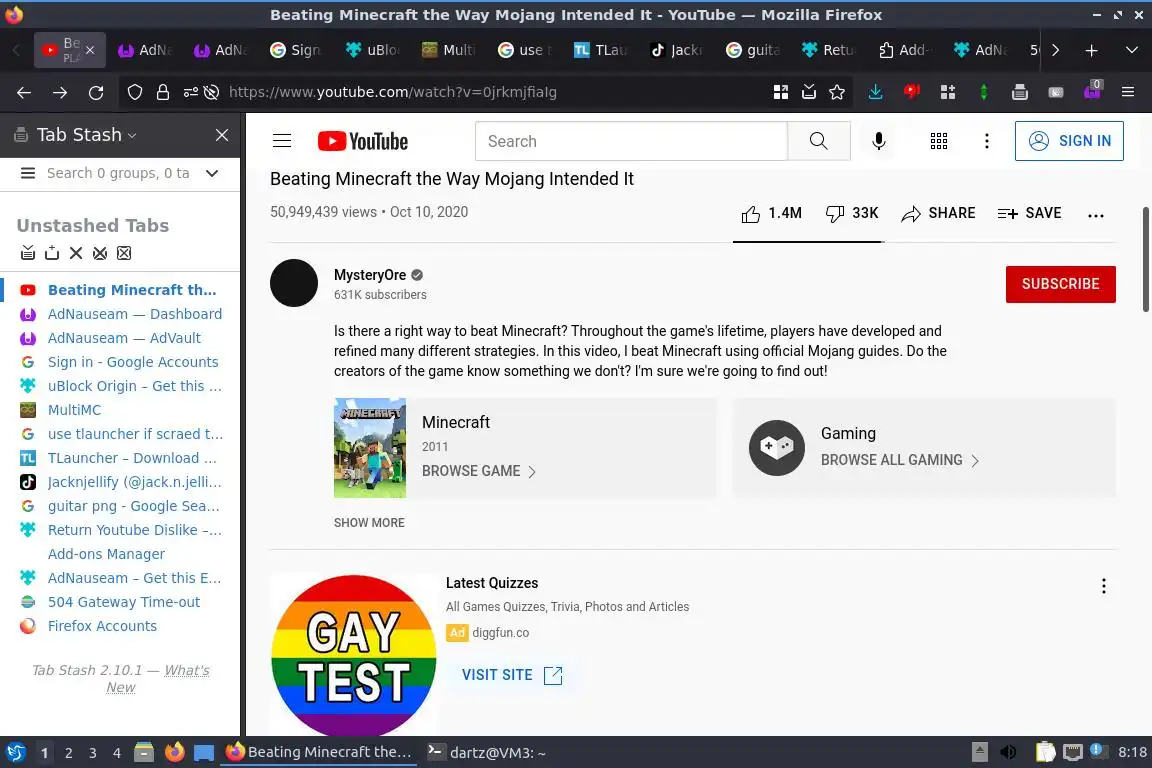Viewport: 1152px width, 768px height.
Task: Click the volume speaker in system tray
Action: (x=1009, y=752)
